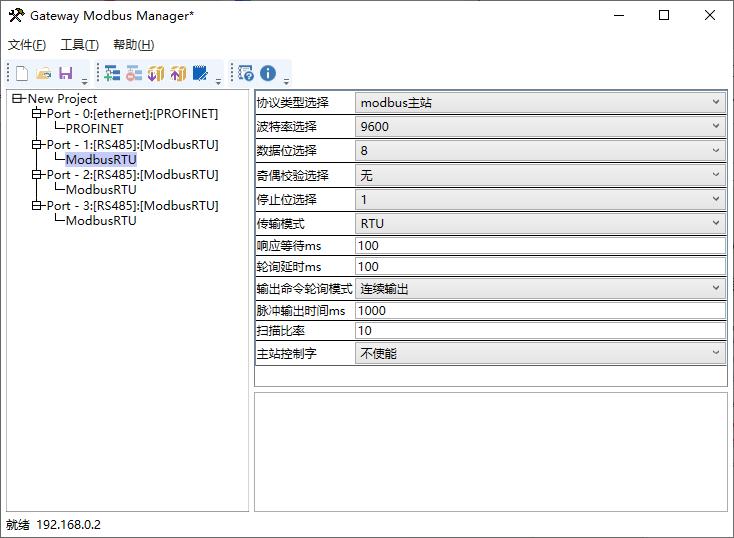Open the 文件(F) menu
This screenshot has height=538, width=734.
pos(27,45)
